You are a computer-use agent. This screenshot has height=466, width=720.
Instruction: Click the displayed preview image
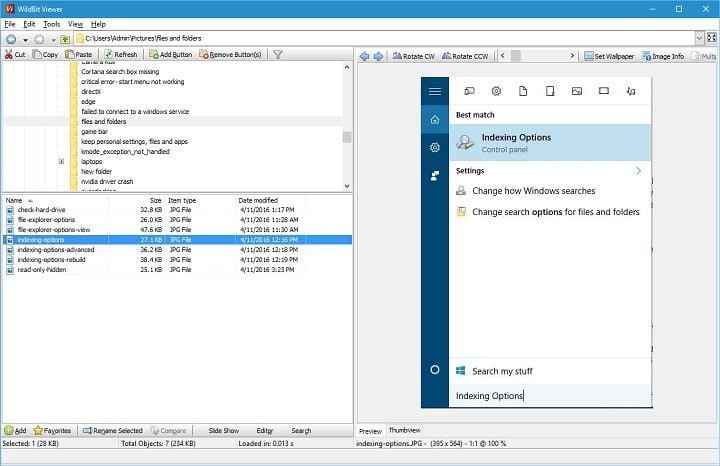pyautogui.click(x=536, y=242)
